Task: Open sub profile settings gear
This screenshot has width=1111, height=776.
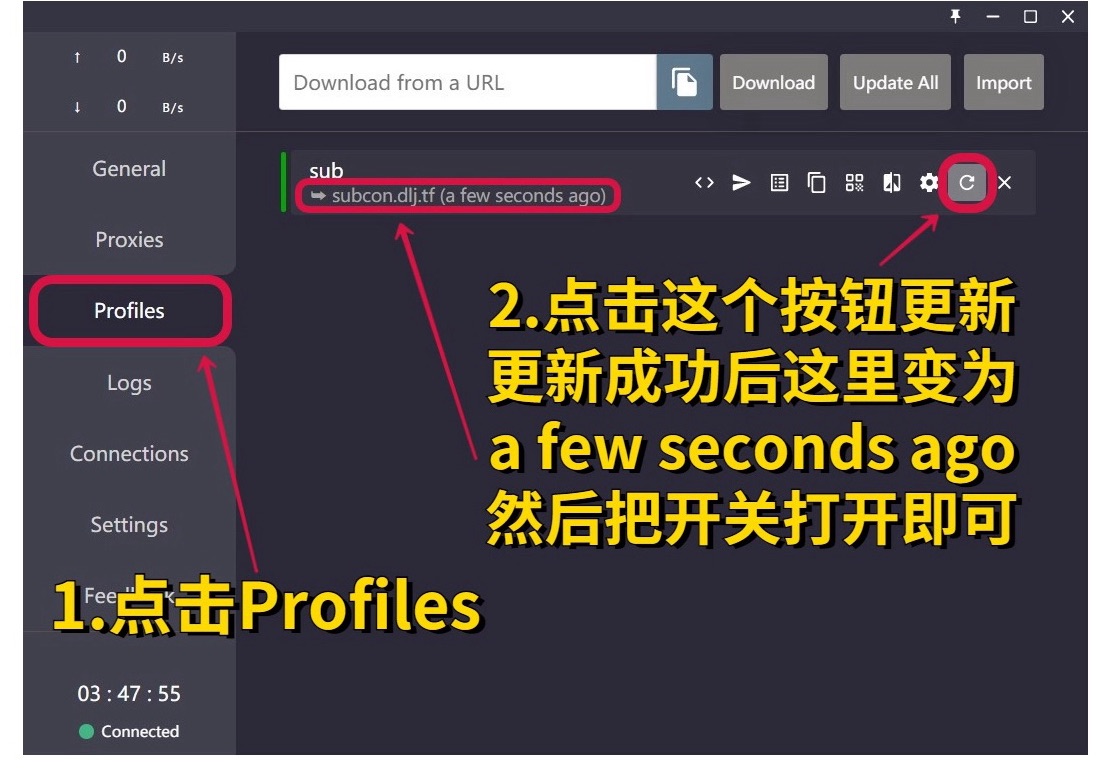Action: (929, 182)
